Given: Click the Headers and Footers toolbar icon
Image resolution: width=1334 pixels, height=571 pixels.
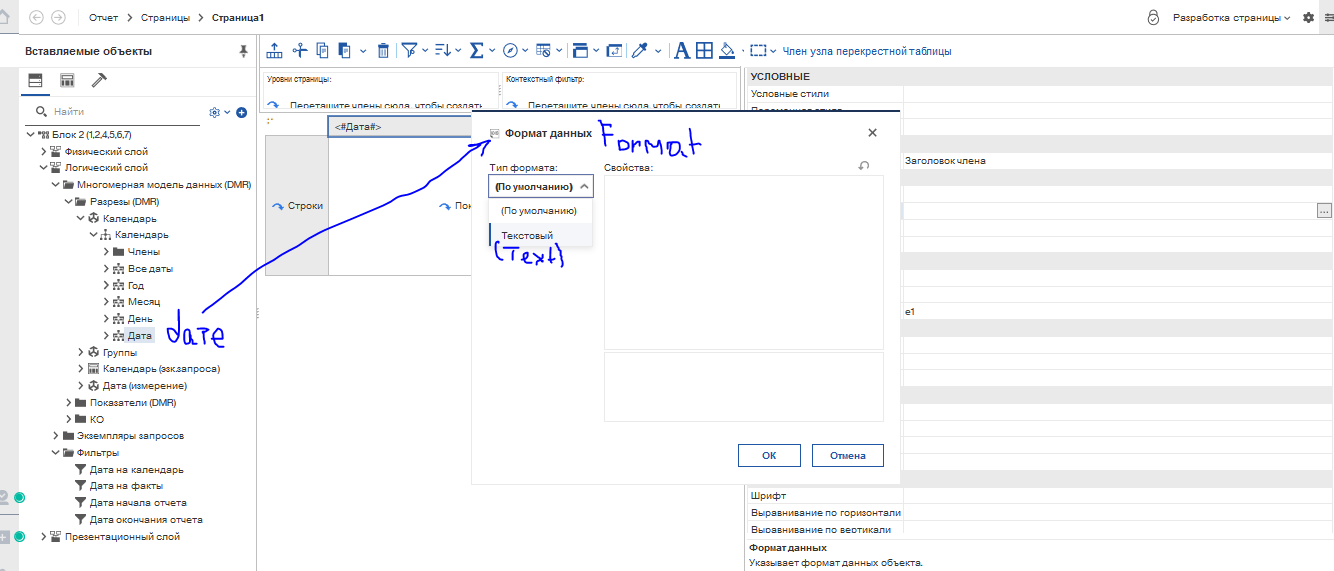Looking at the screenshot, I should [581, 50].
